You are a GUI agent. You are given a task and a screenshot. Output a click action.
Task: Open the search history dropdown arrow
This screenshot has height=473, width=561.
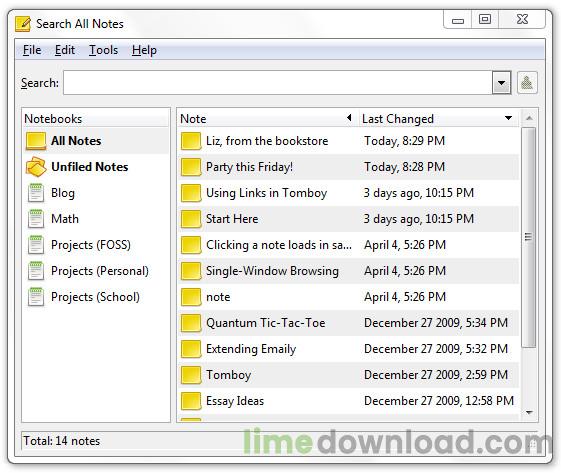[501, 83]
